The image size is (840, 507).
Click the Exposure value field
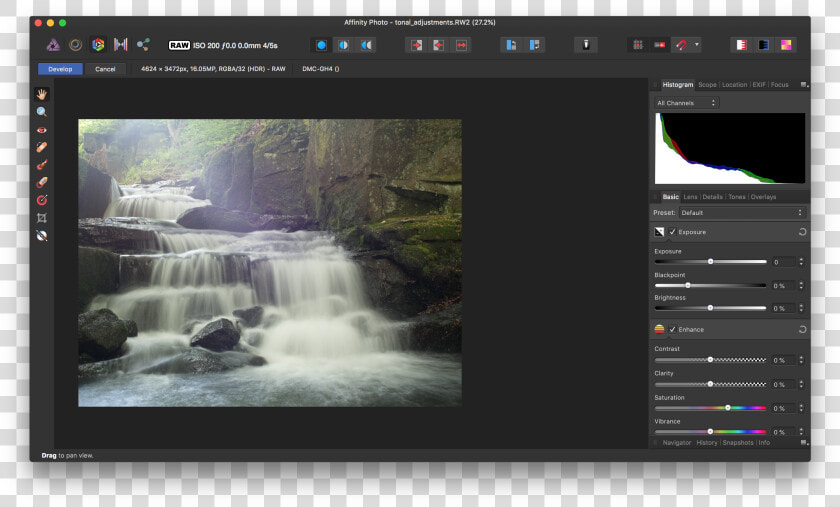784,262
